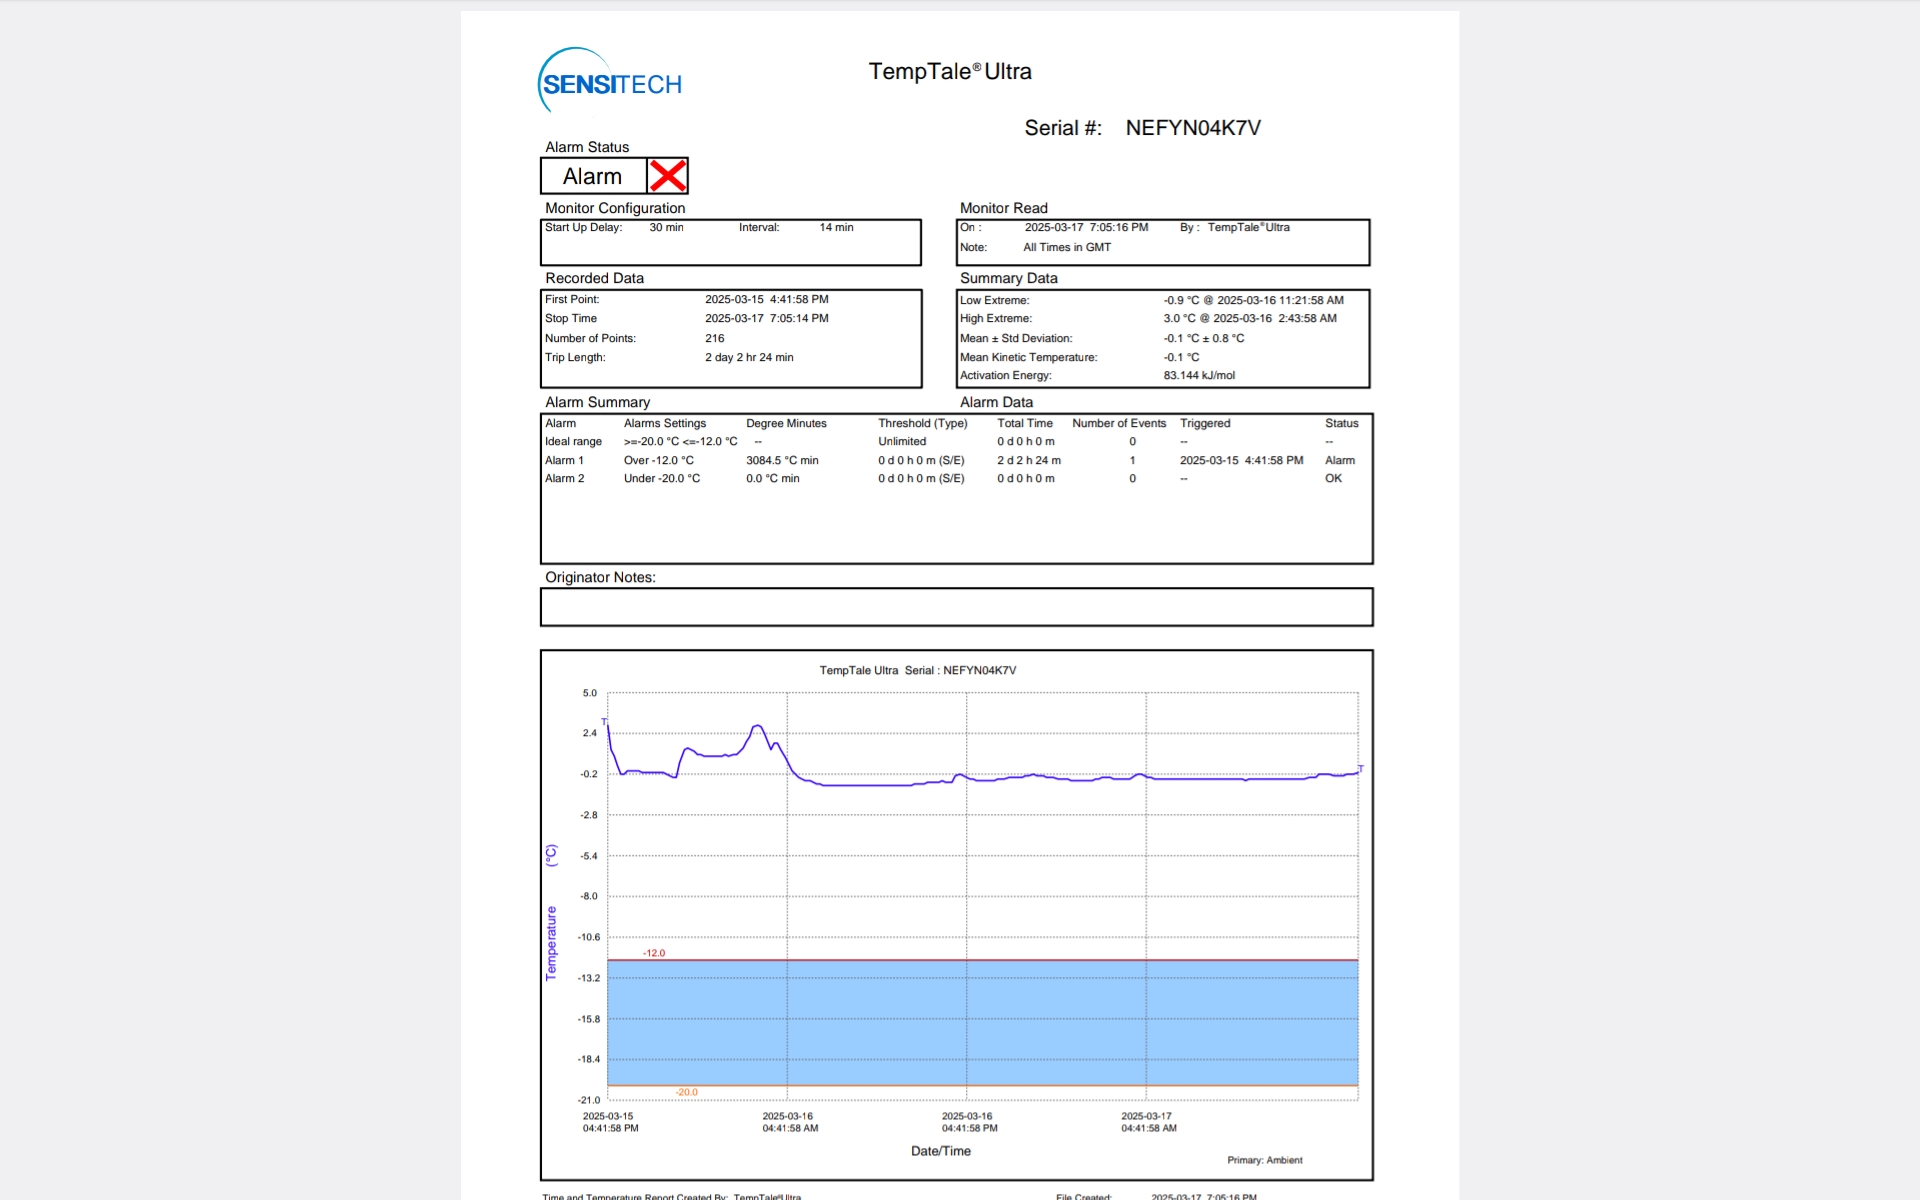Select Ideal range setting >=-20.0 °C <=-12.0 °C
1920x1200 pixels.
[680, 441]
